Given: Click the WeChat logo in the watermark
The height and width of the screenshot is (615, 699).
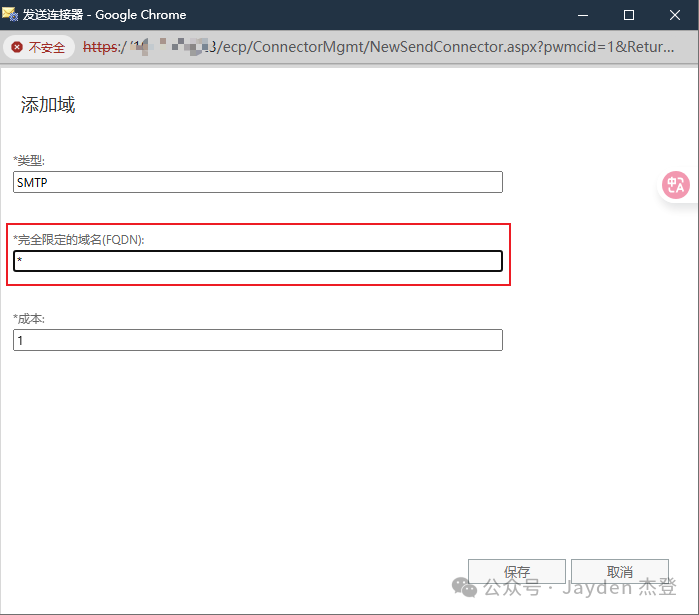Looking at the screenshot, I should pos(464,587).
